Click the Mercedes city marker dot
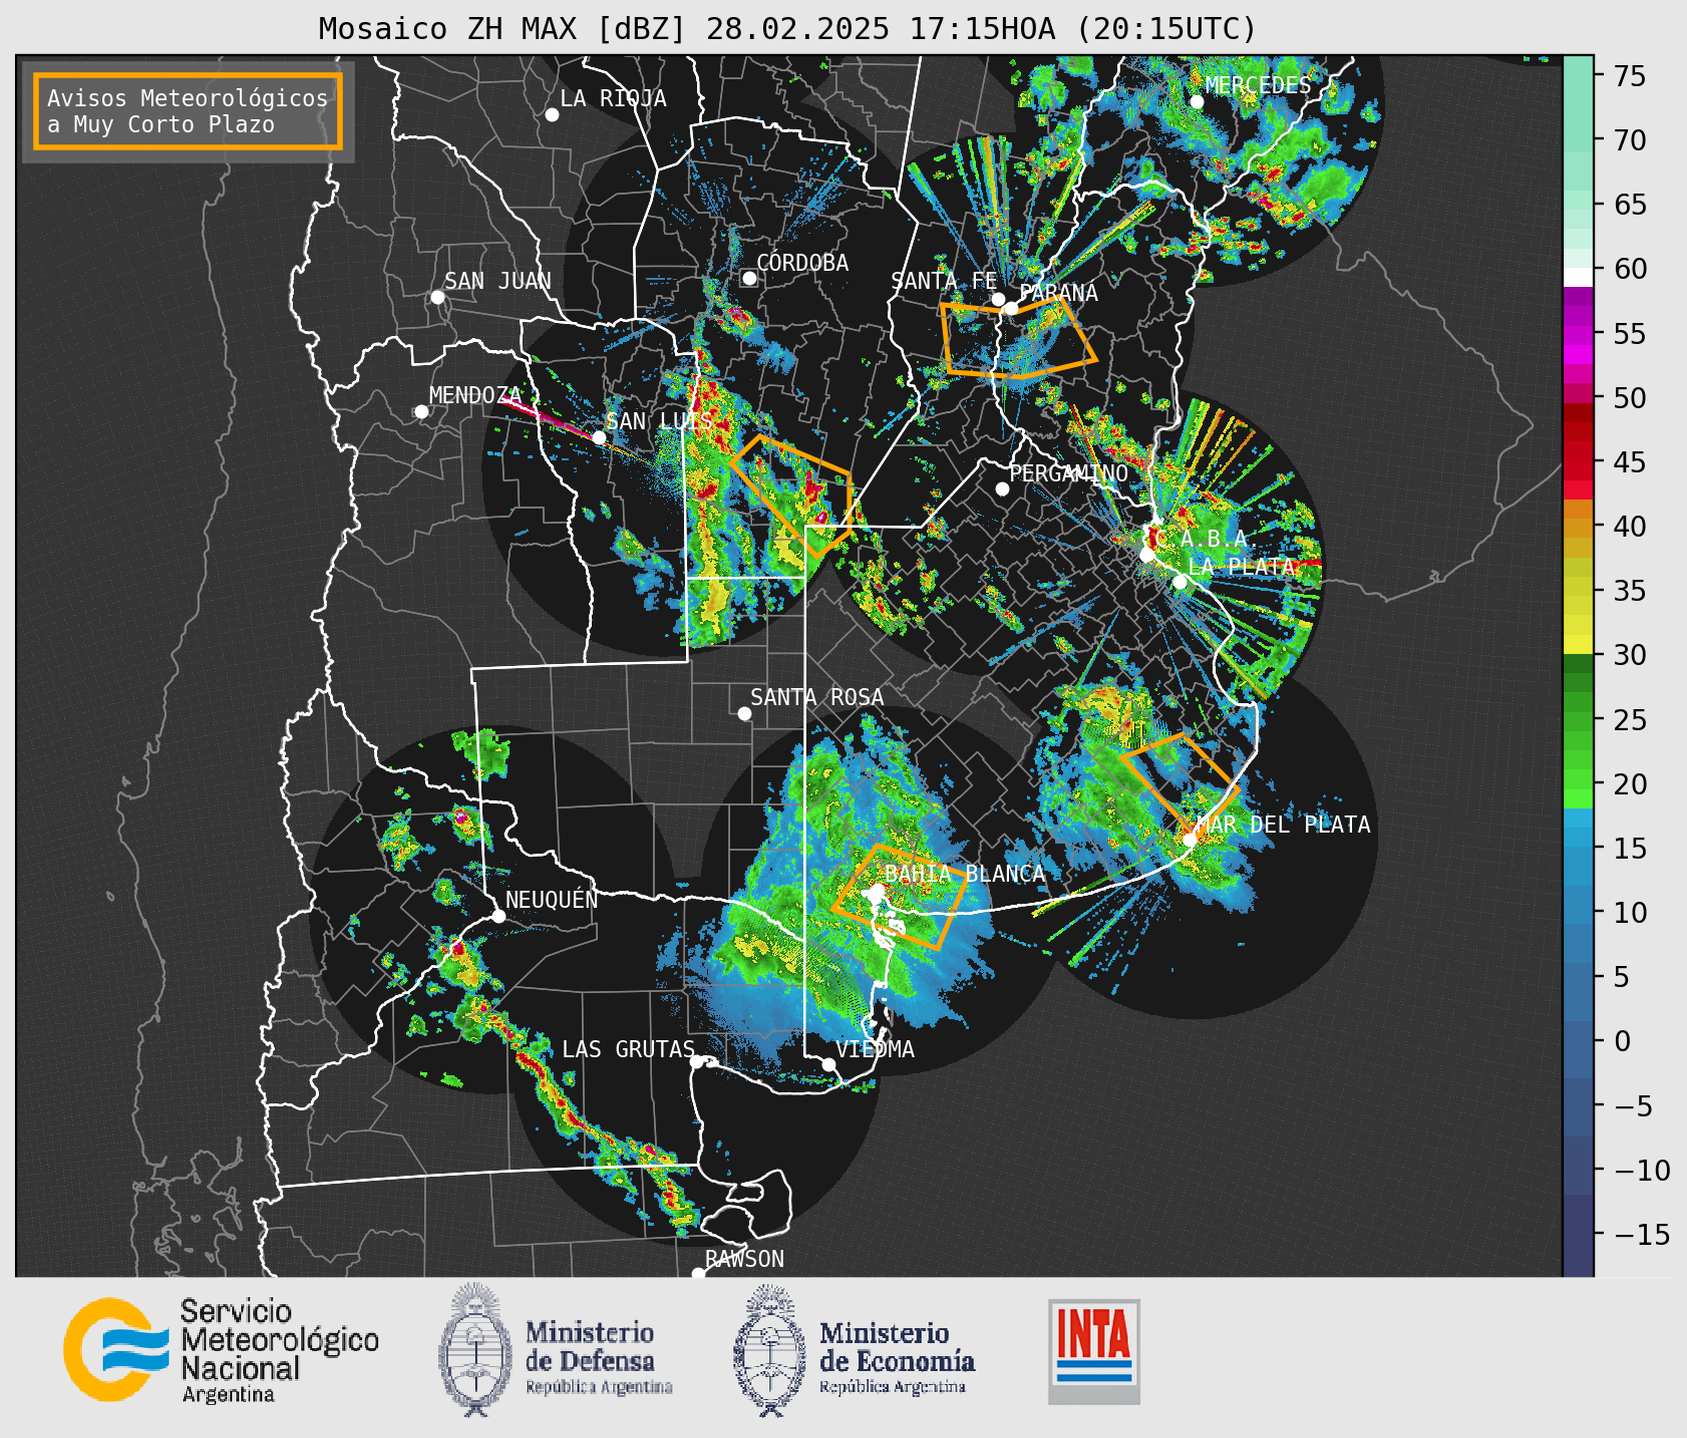The image size is (1687, 1438). tap(1196, 101)
